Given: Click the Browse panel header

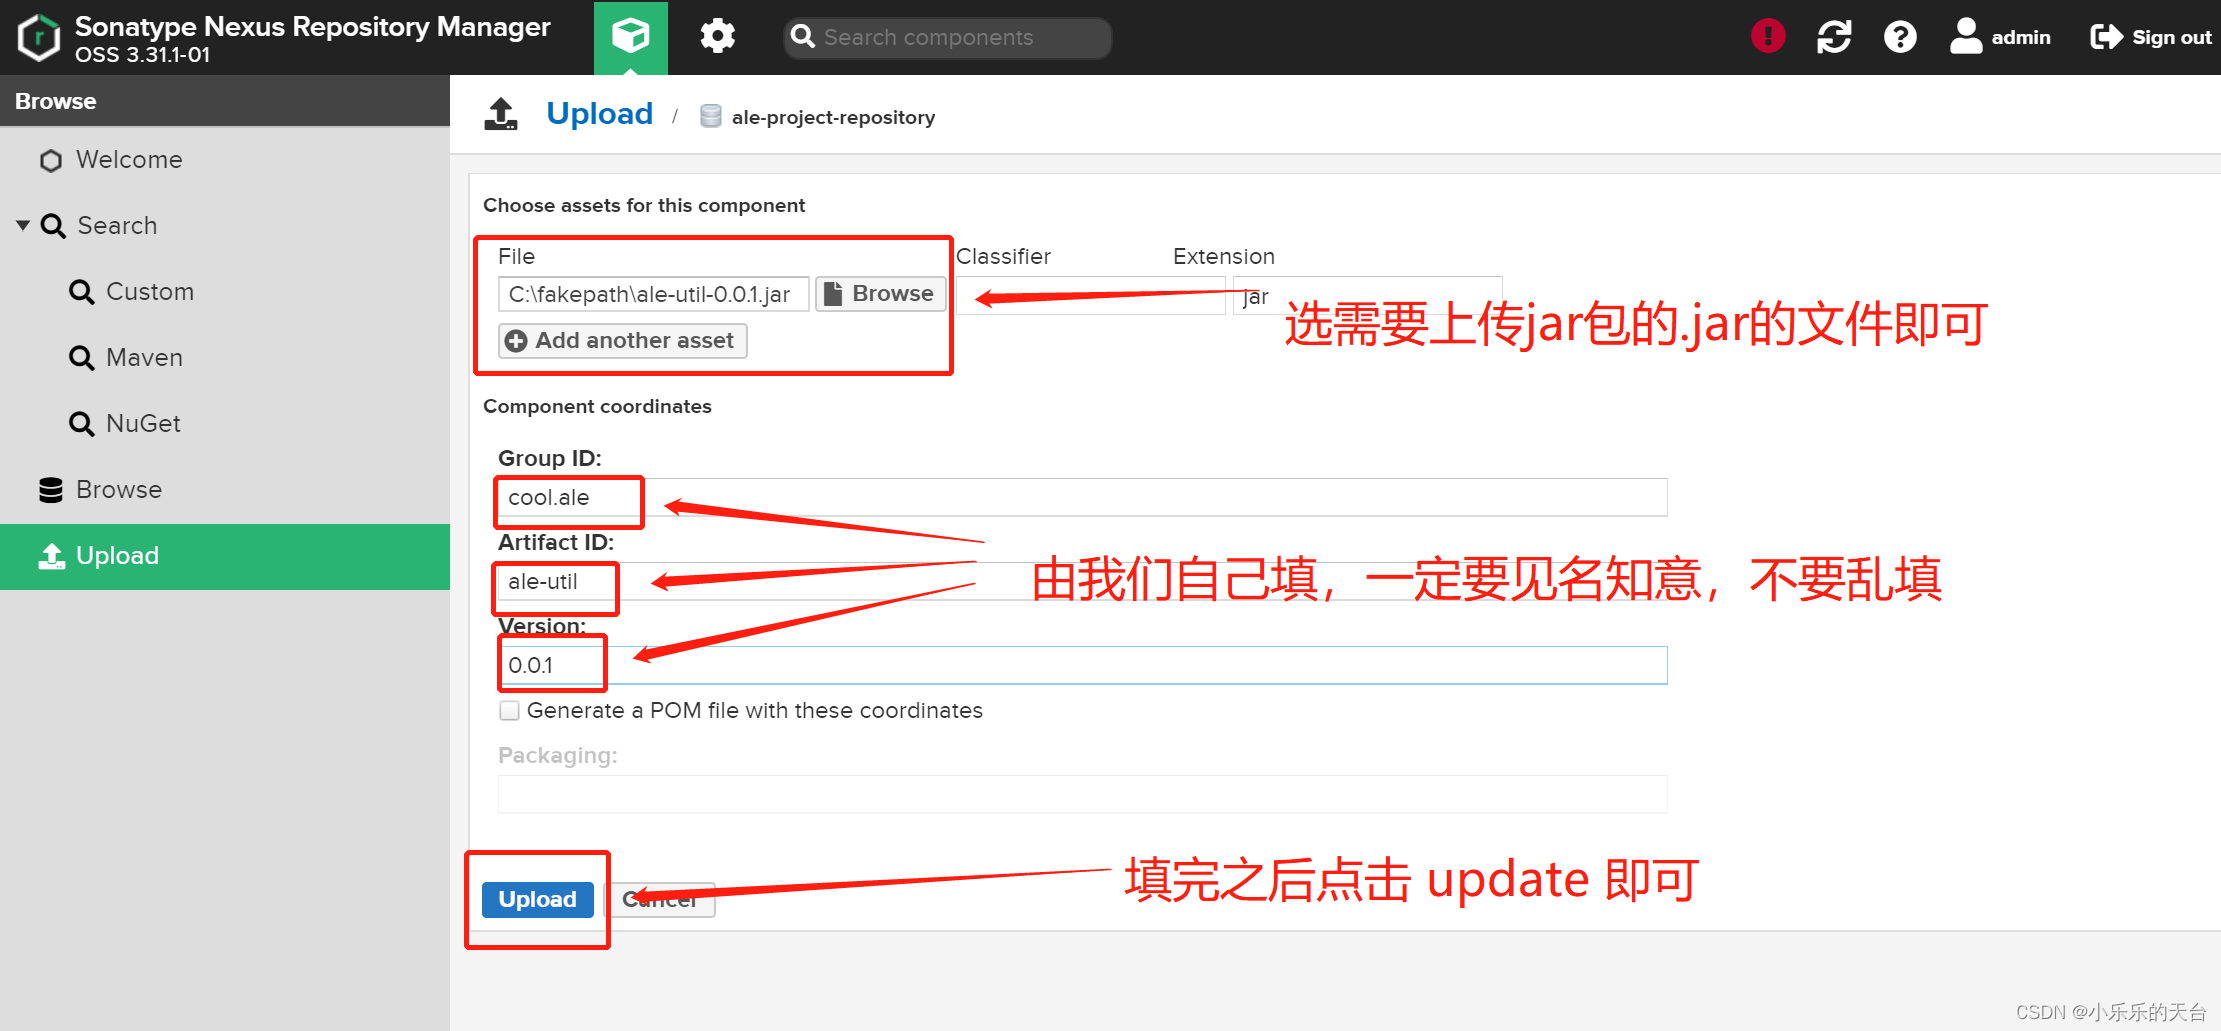Looking at the screenshot, I should [x=225, y=101].
